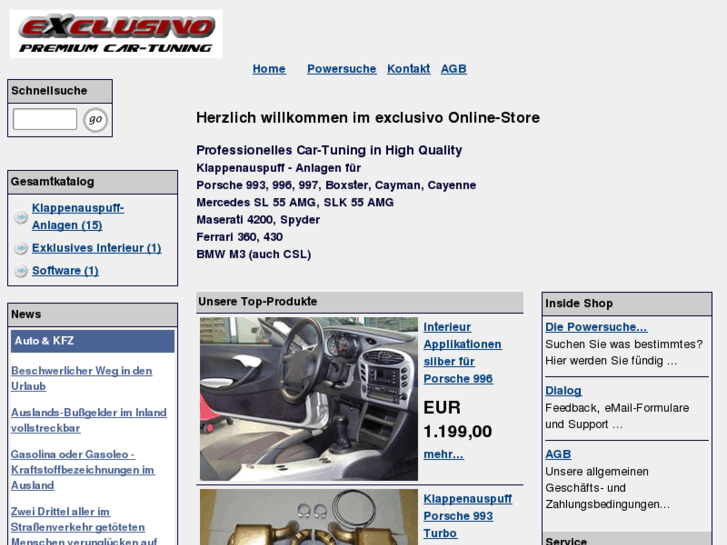This screenshot has width=727, height=545.
Task: Open the Software (1) category
Action: [x=65, y=270]
